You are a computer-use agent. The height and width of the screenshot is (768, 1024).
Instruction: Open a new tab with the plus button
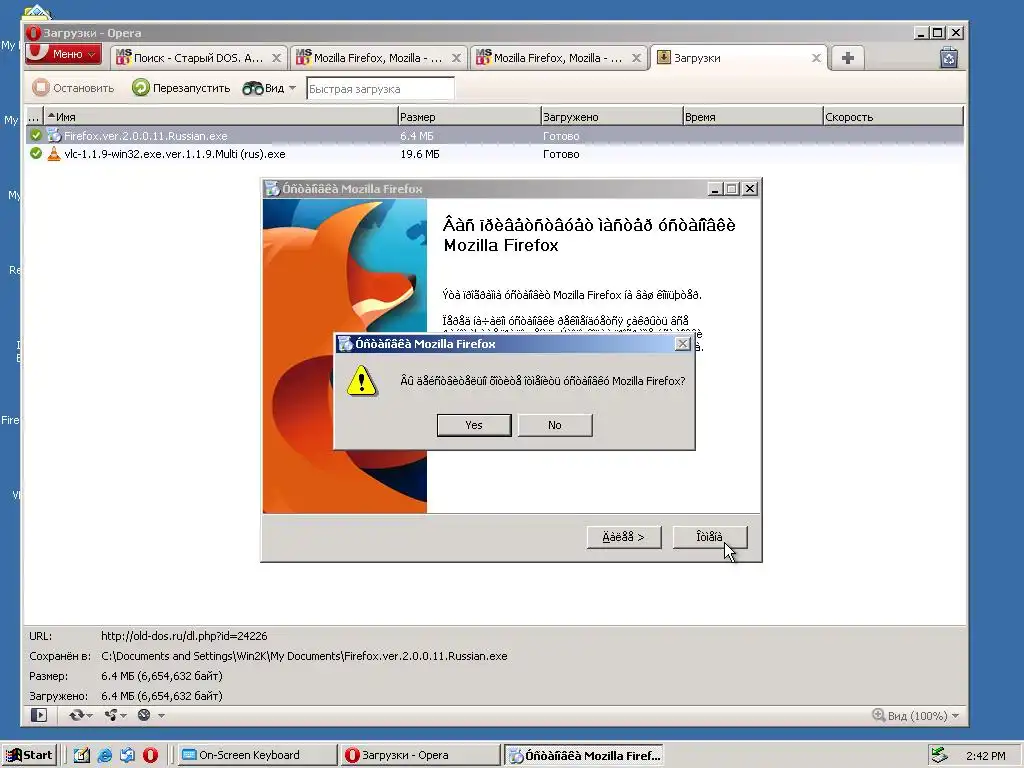coord(848,58)
